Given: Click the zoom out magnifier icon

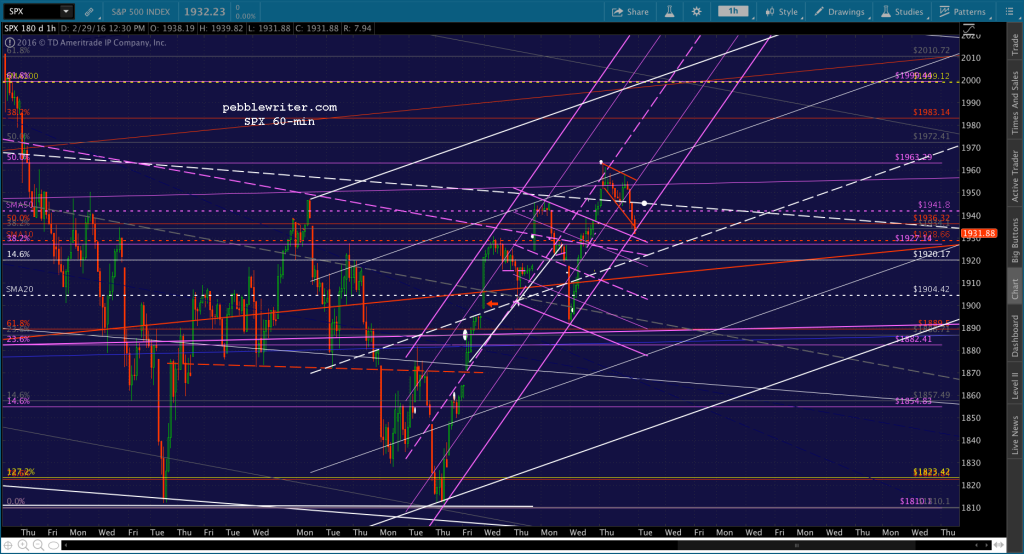Looking at the screenshot, I should click(39, 545).
